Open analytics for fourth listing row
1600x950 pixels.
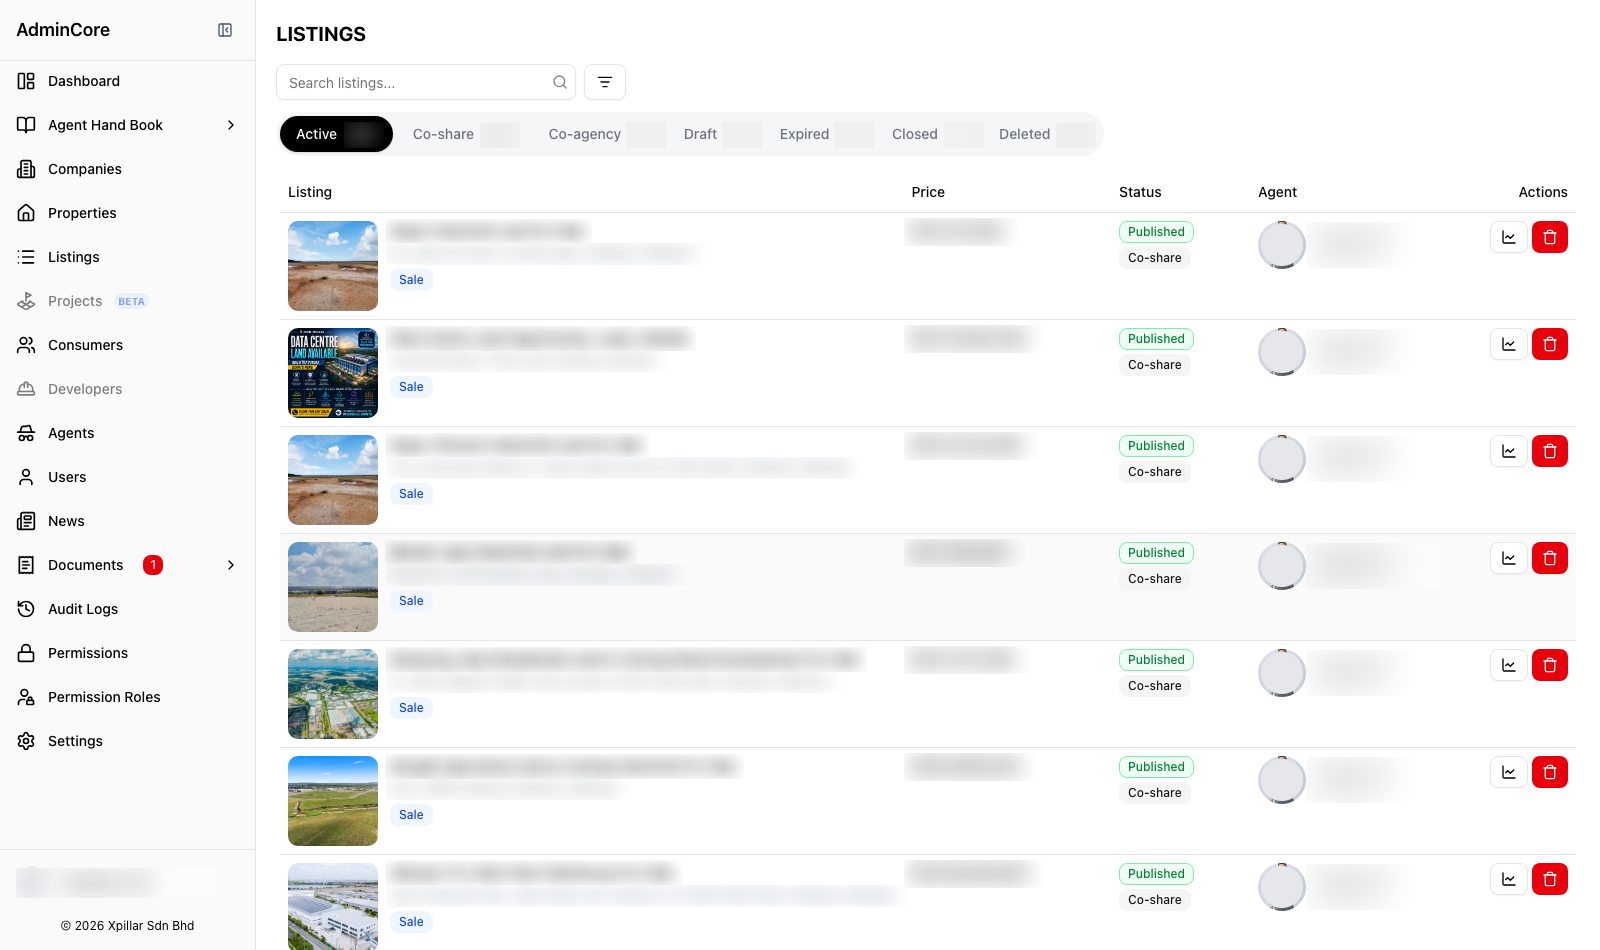coord(1508,558)
